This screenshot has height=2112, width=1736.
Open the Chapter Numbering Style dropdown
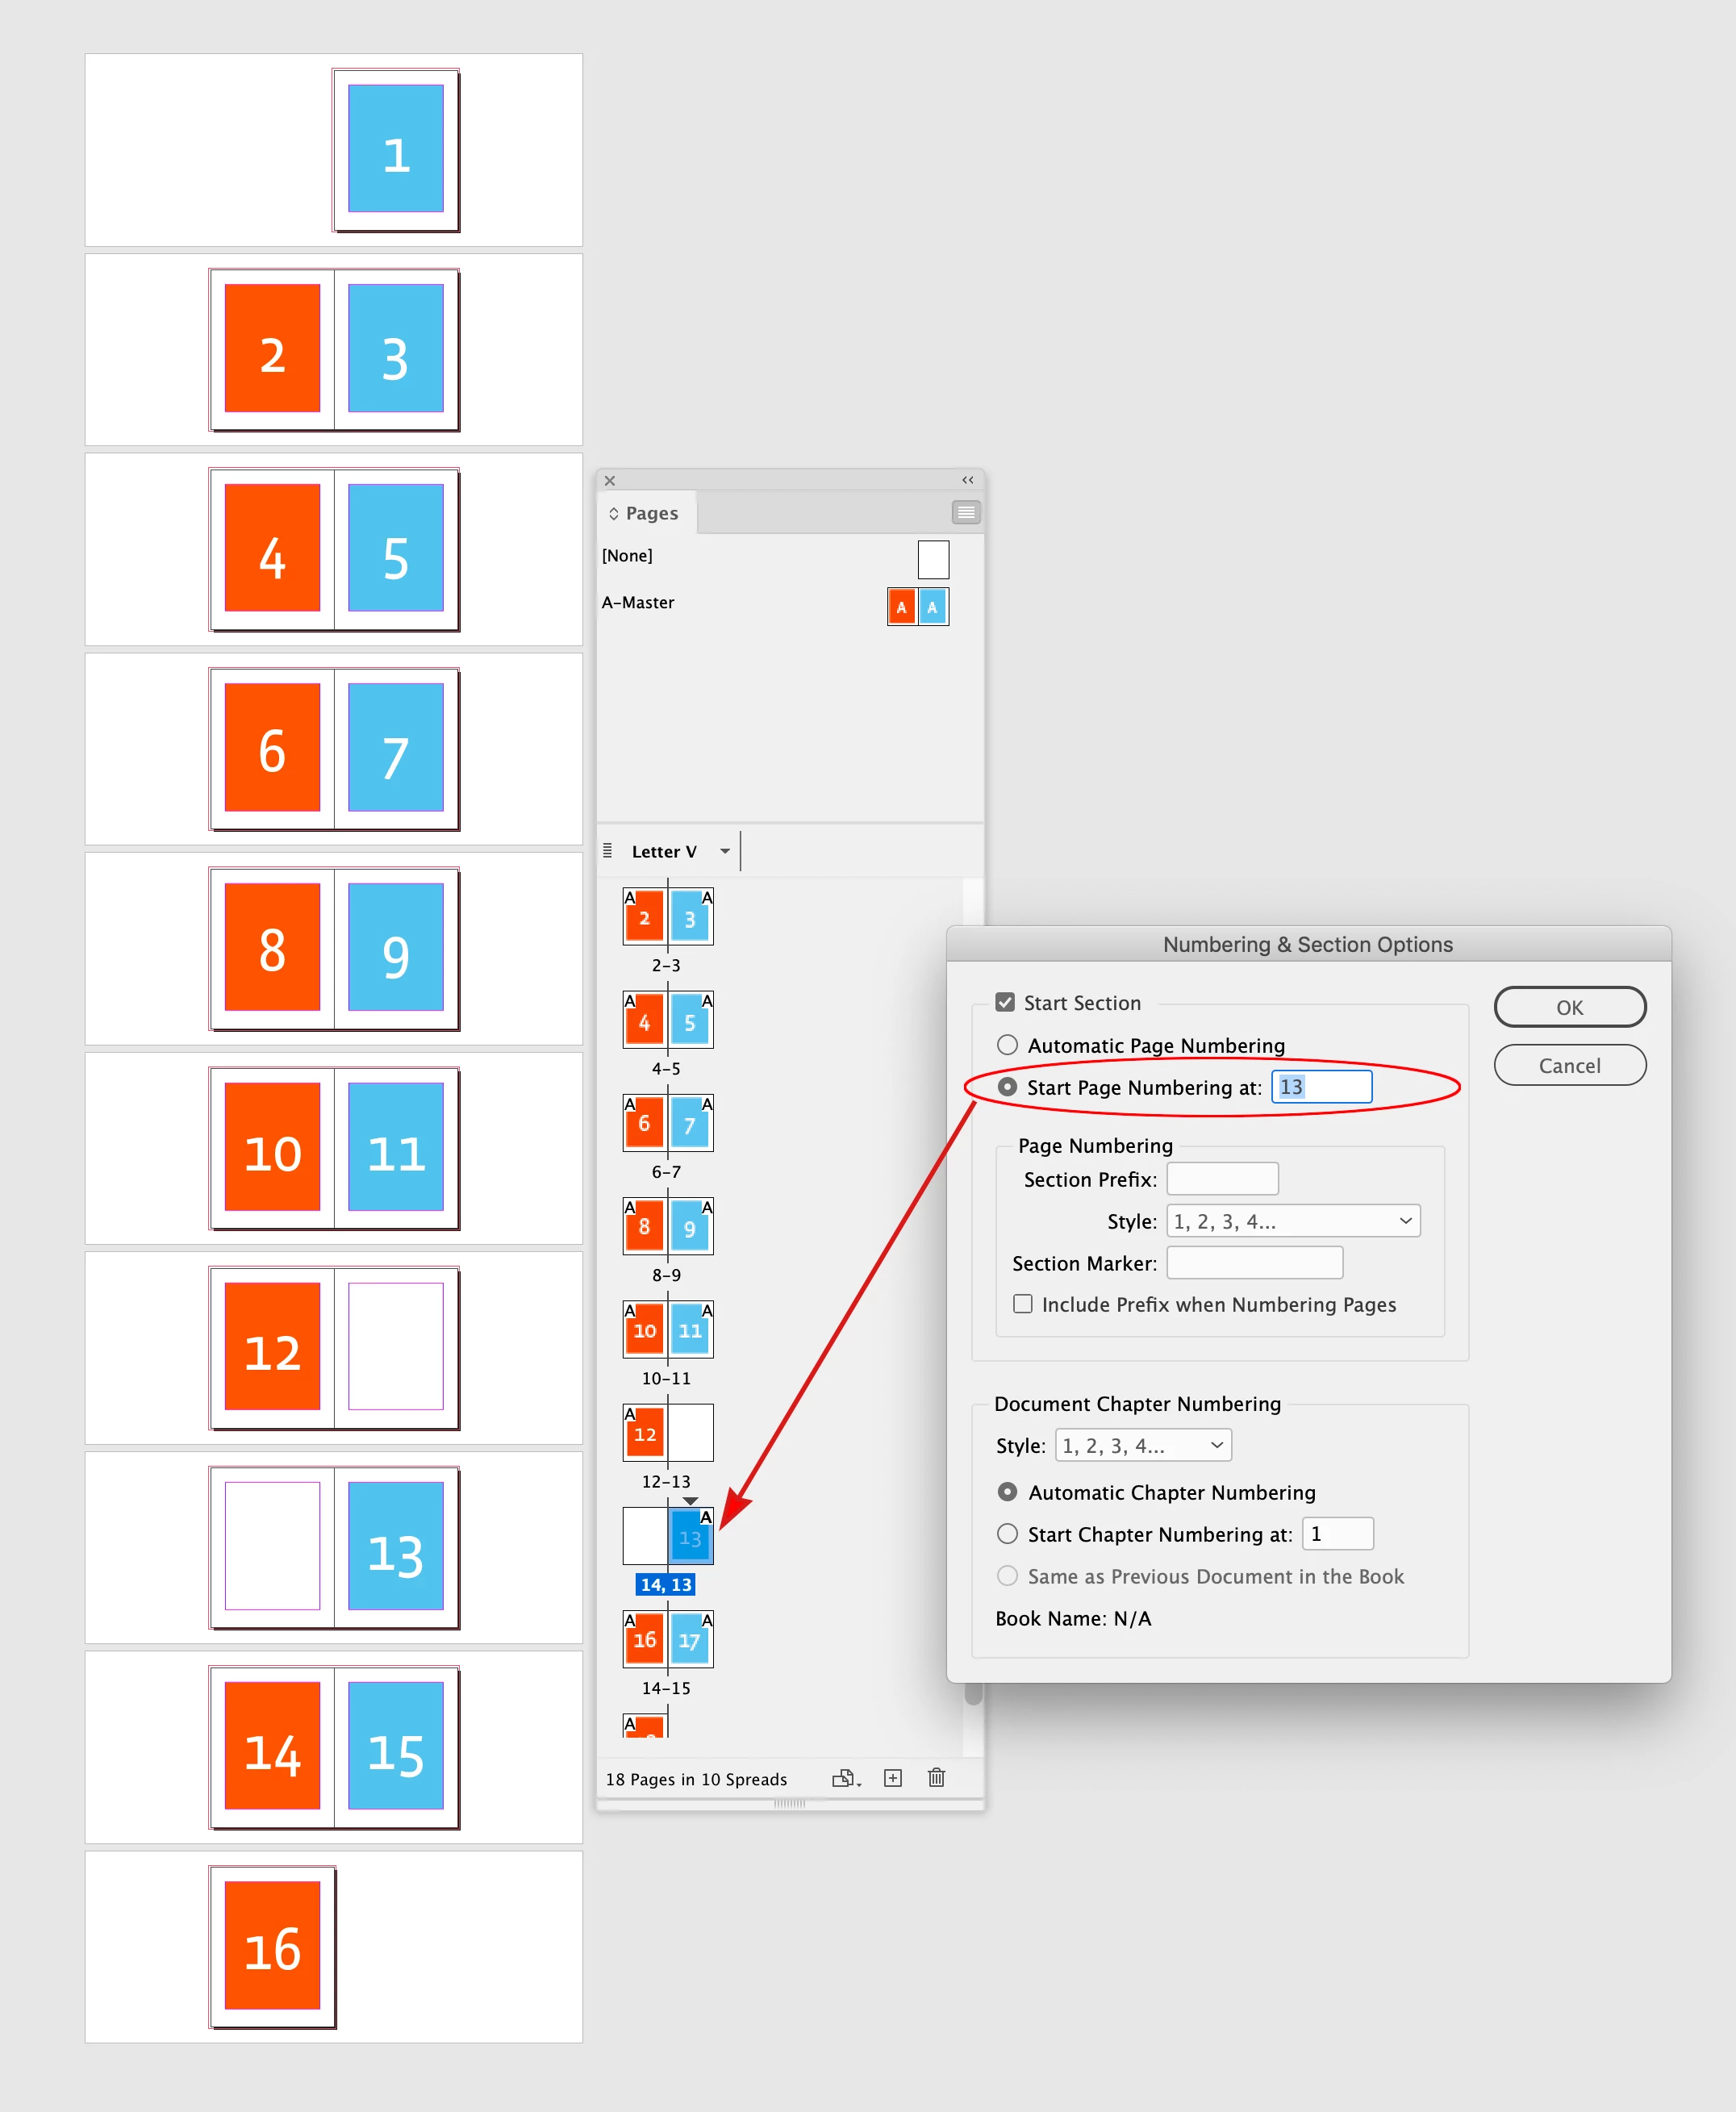(x=1143, y=1445)
